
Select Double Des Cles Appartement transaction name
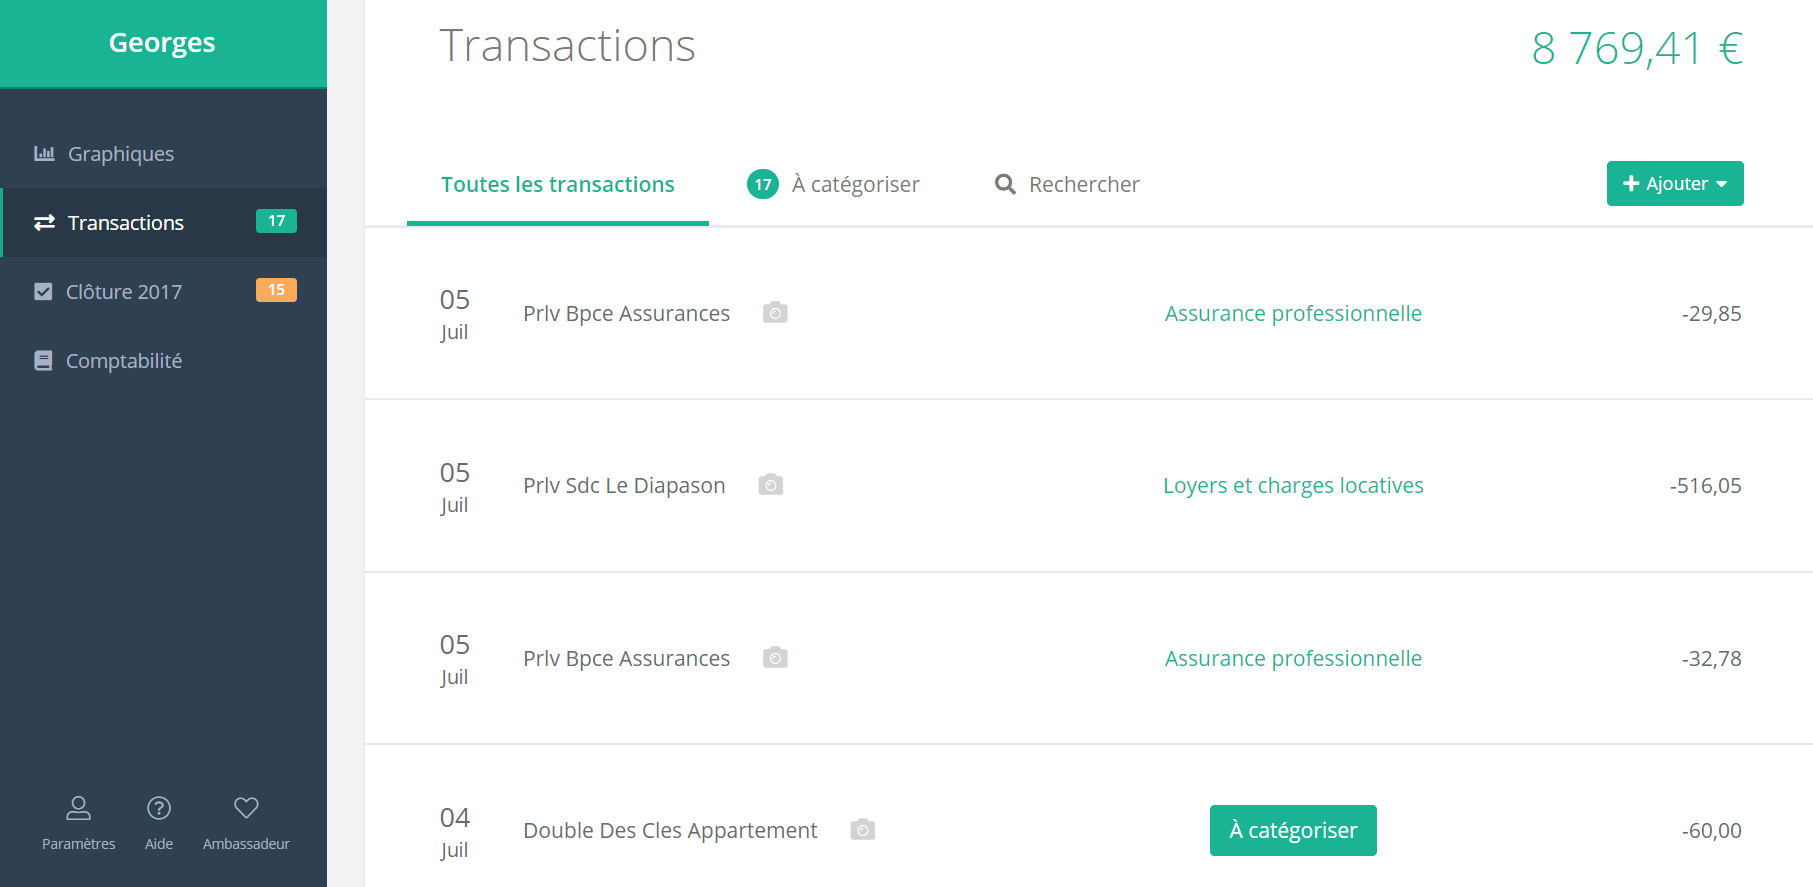[670, 830]
